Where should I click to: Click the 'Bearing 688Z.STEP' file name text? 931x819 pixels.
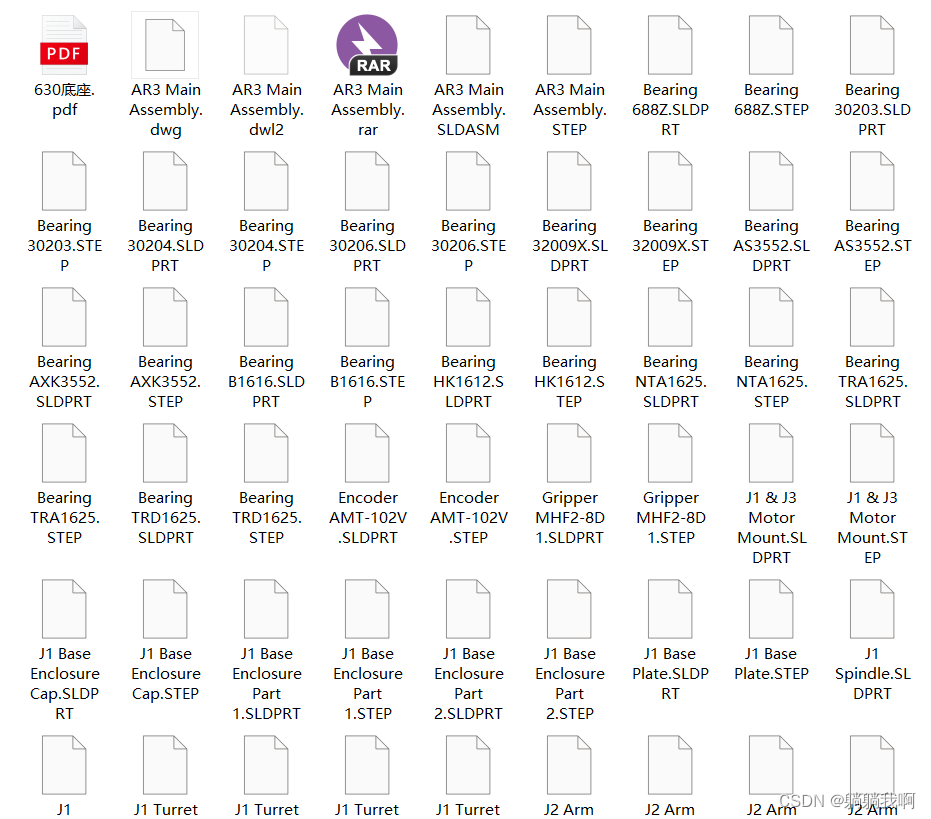point(771,100)
